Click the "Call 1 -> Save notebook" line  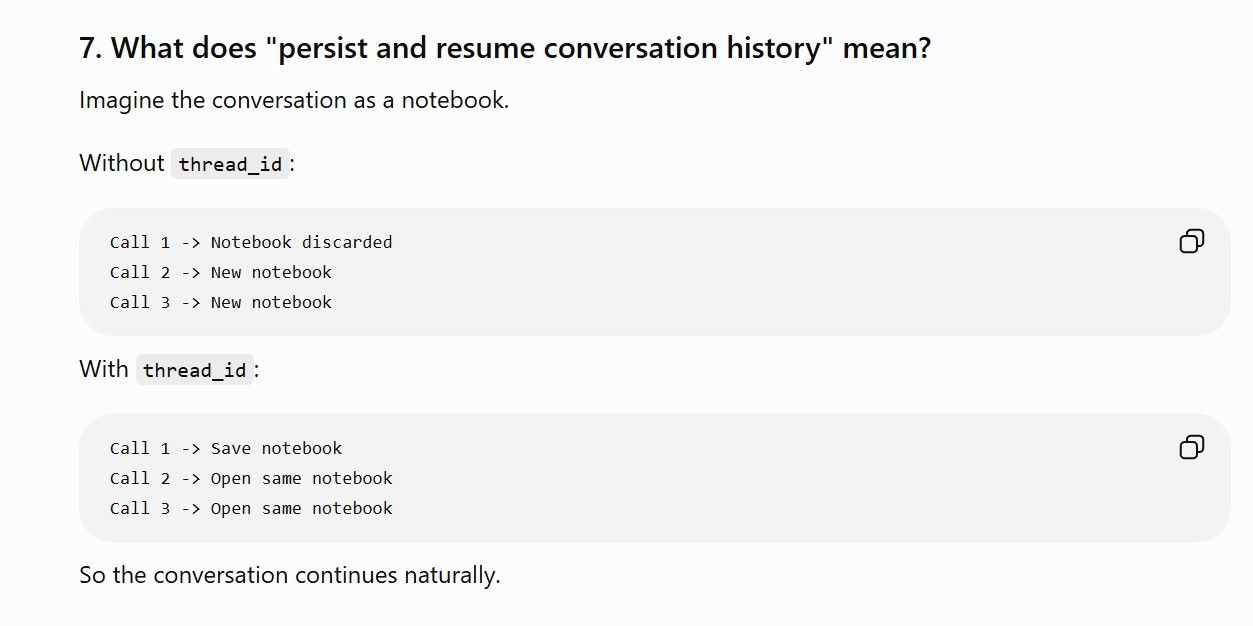click(226, 448)
